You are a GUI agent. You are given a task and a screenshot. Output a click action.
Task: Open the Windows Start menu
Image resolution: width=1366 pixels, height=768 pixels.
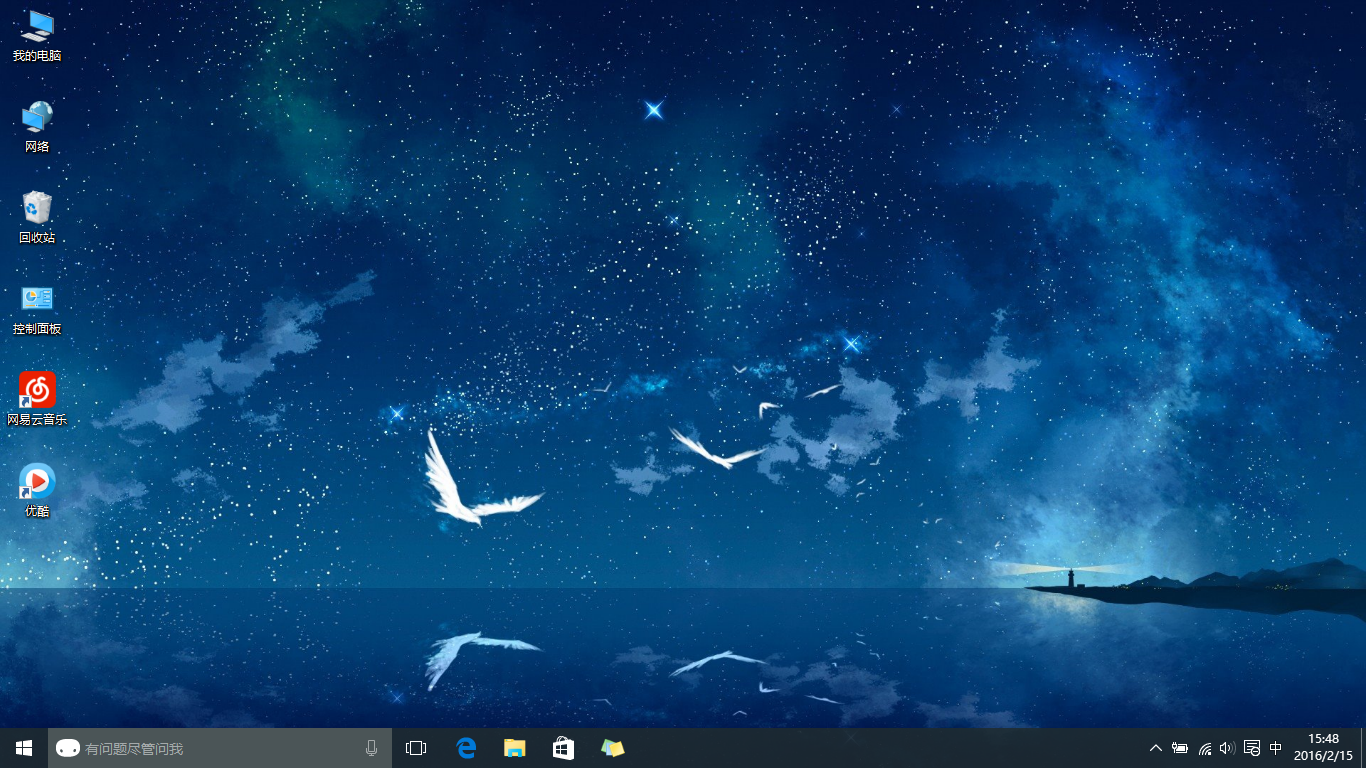tap(24, 748)
